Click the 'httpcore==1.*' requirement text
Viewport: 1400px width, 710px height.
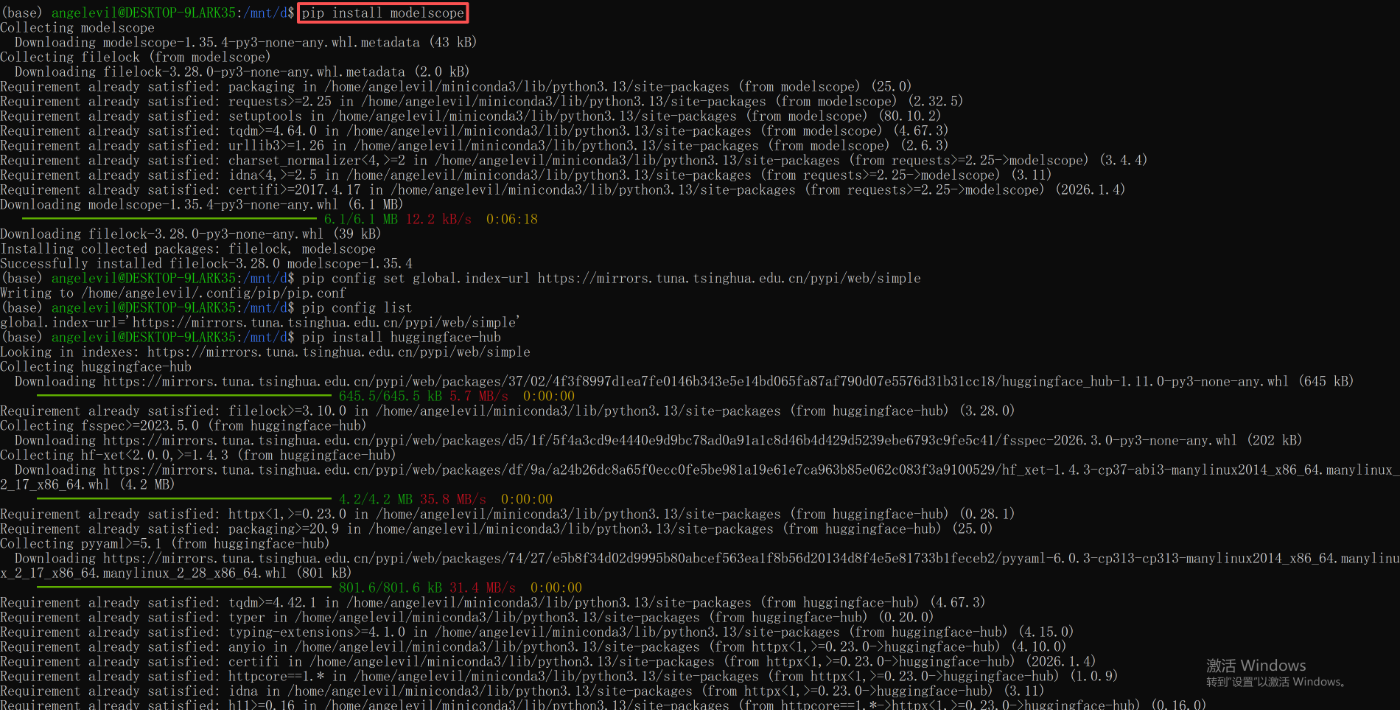click(275, 675)
